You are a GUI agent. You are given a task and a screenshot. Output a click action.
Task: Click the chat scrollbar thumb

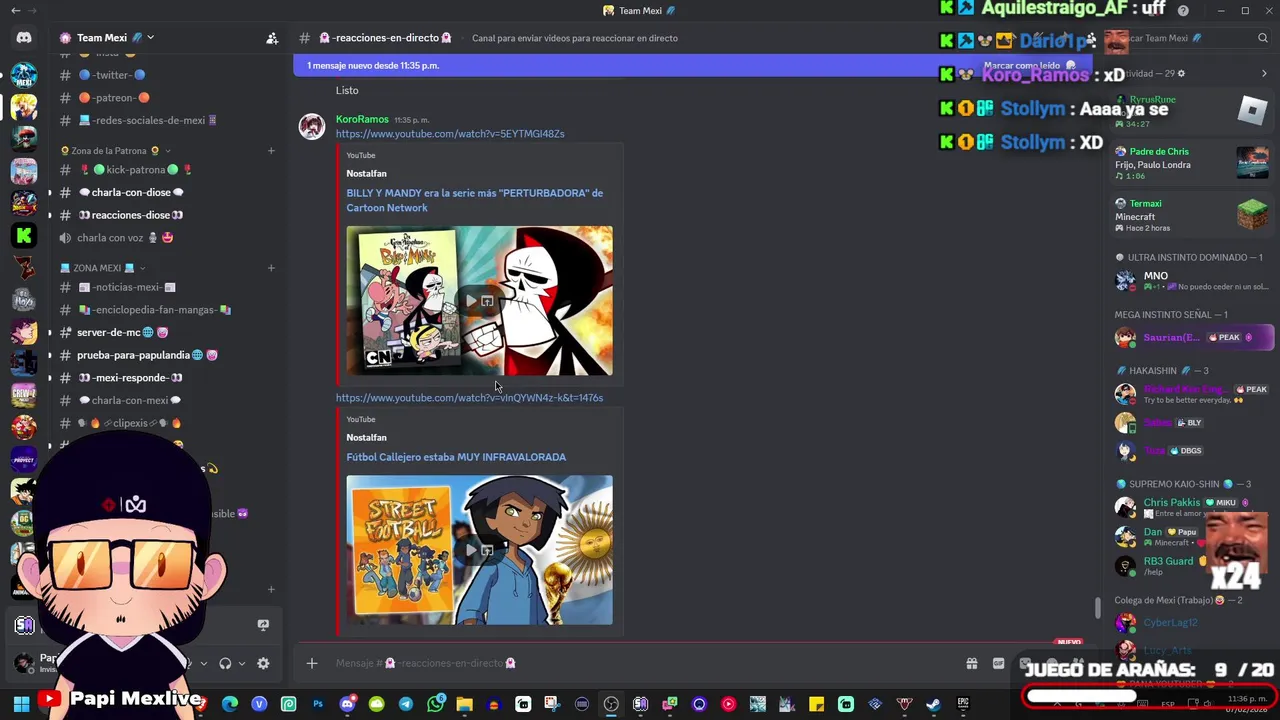coord(1098,608)
